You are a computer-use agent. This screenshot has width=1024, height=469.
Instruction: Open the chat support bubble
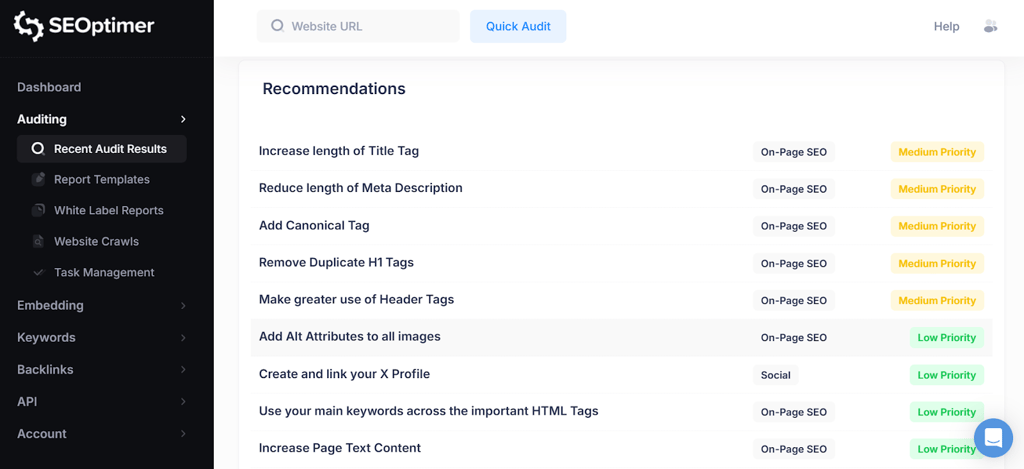tap(994, 438)
